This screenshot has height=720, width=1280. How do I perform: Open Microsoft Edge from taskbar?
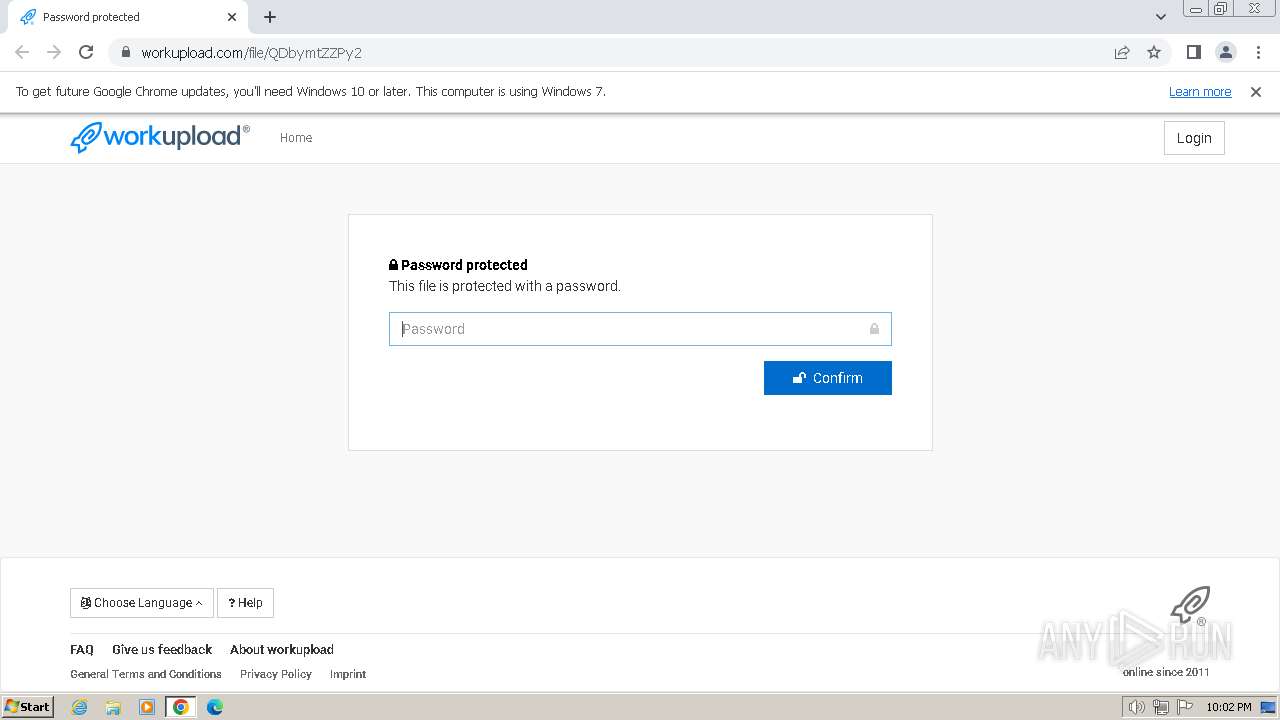tap(215, 707)
